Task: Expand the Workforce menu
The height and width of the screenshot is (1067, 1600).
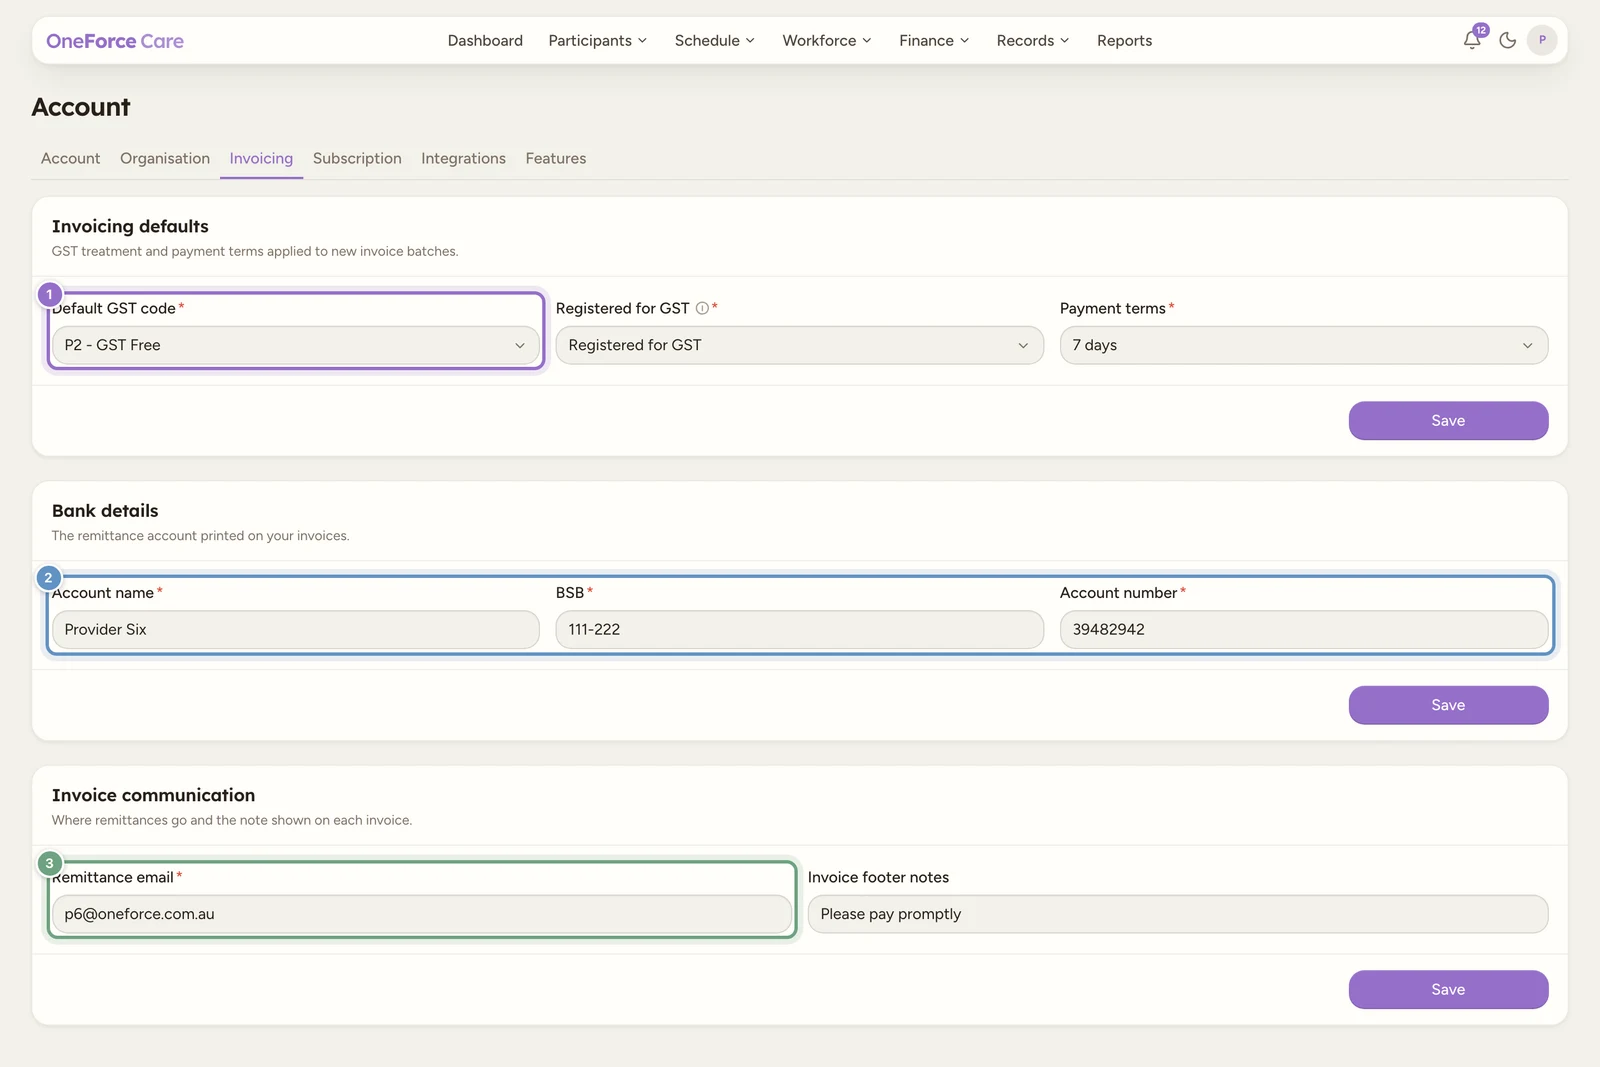Action: 826,41
